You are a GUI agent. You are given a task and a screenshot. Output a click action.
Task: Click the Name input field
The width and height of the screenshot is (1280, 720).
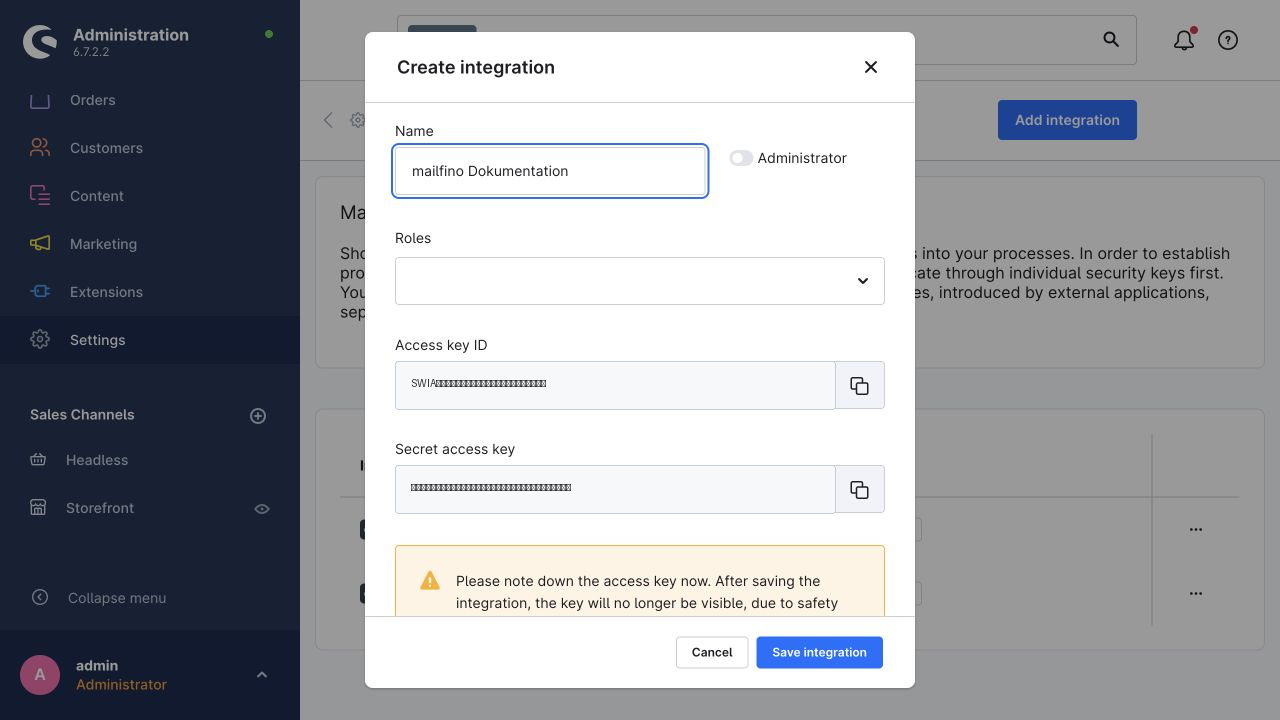click(550, 171)
